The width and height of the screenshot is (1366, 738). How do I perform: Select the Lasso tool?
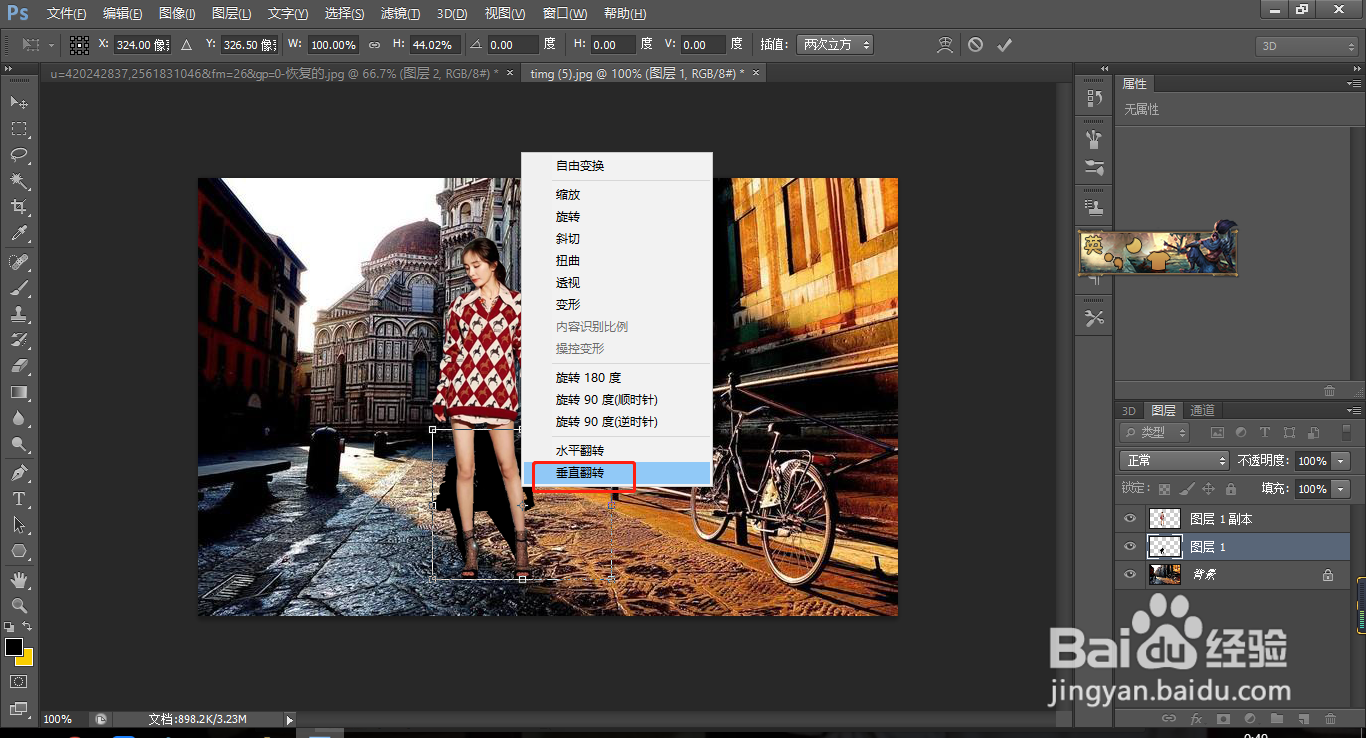click(19, 154)
